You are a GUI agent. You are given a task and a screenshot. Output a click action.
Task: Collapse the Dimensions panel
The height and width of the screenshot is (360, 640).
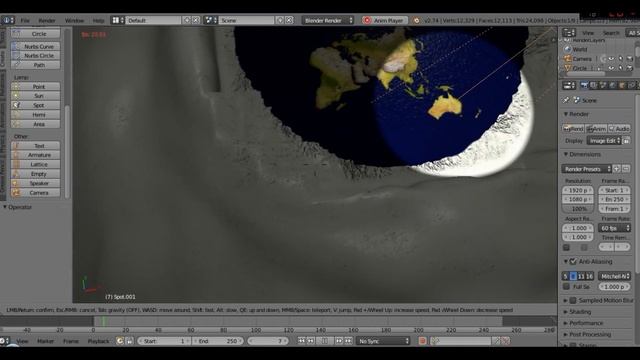(x=566, y=154)
